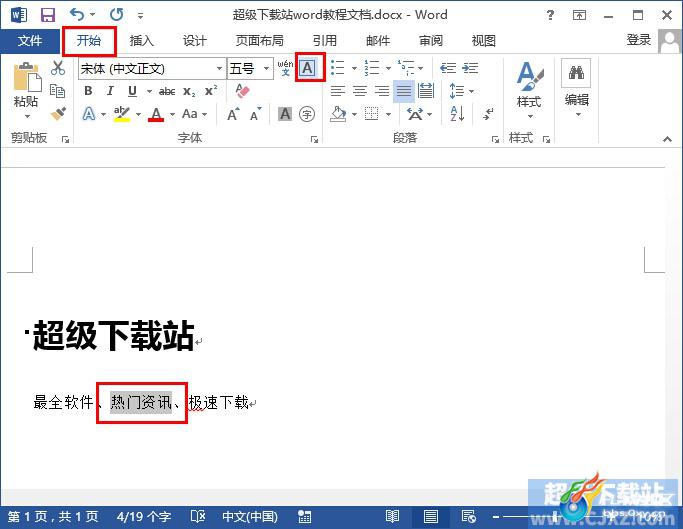Viewport: 683px width, 529px height.
Task: Switch to the 设计 (Design) tab
Action: pyautogui.click(x=195, y=41)
